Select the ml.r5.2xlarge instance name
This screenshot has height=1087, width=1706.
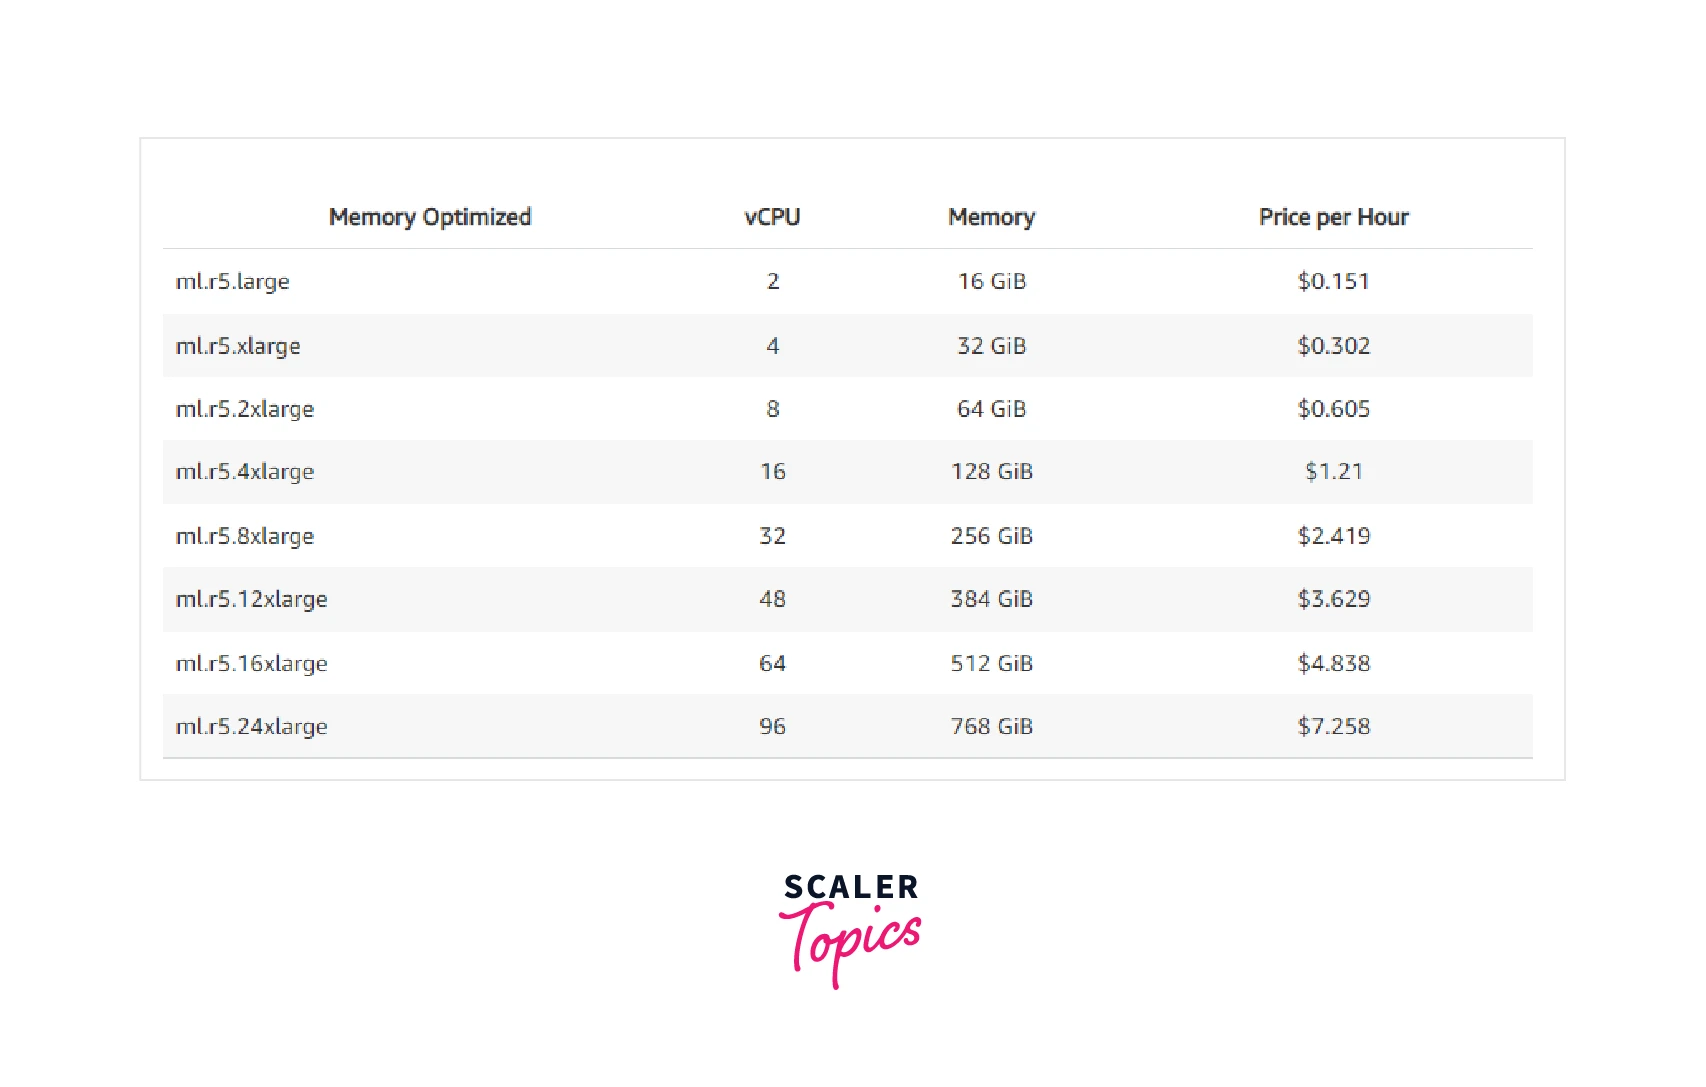coord(245,409)
